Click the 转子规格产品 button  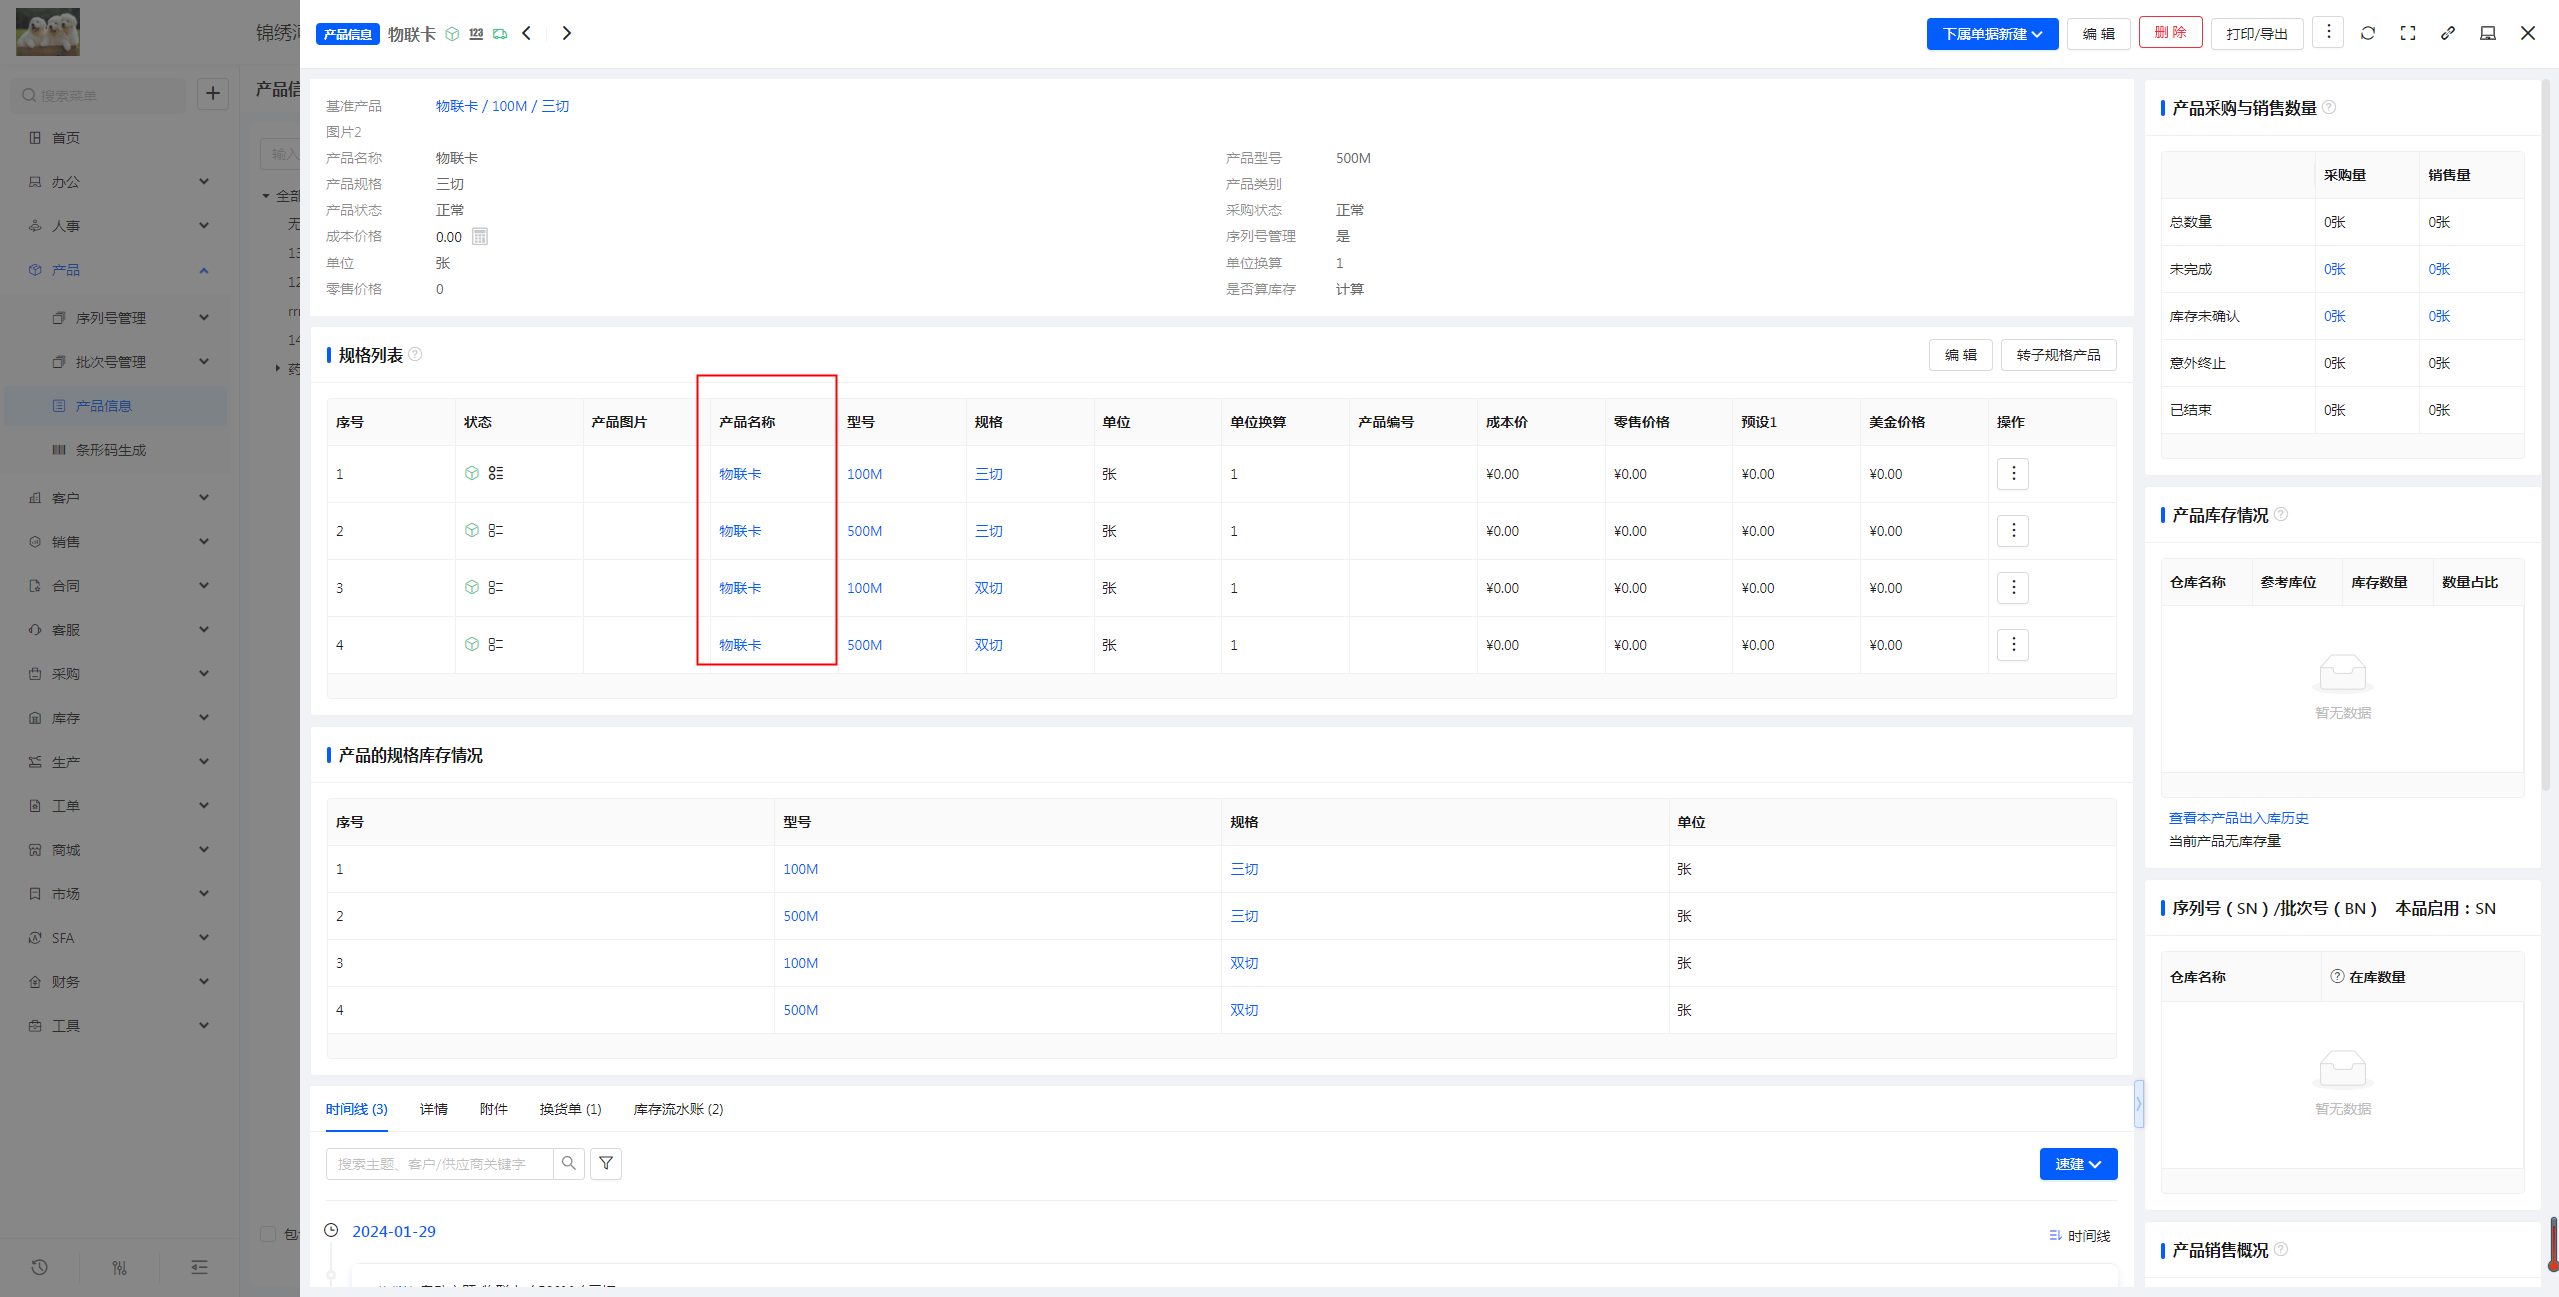pos(2057,355)
